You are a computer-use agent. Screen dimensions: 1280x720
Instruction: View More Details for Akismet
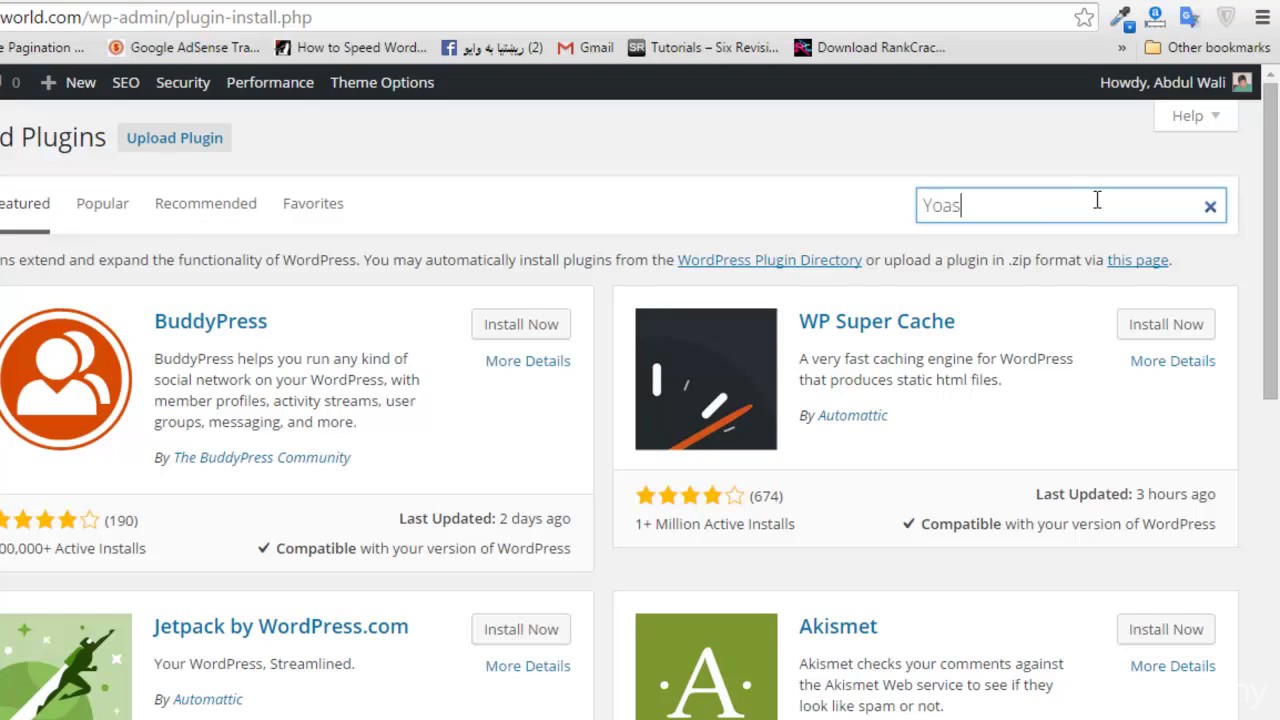click(x=1173, y=666)
